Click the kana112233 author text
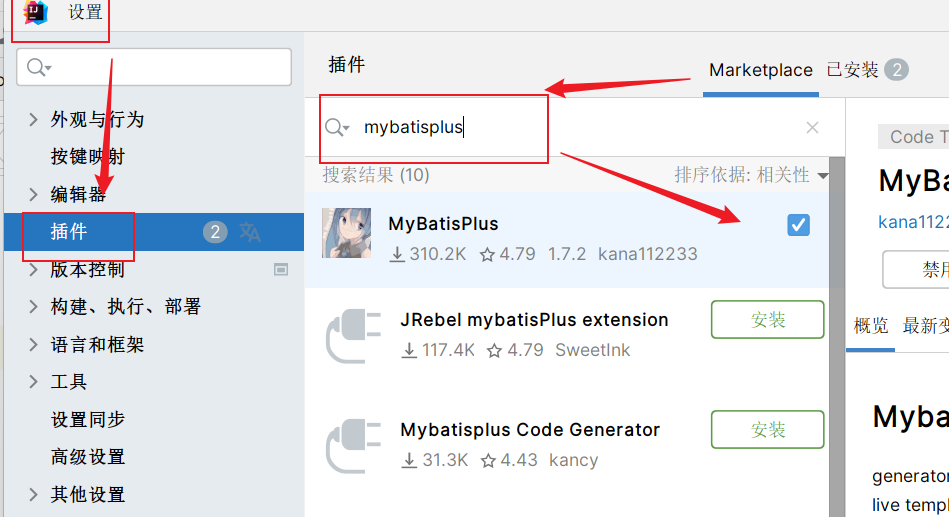This screenshot has width=949, height=517. coord(648,254)
